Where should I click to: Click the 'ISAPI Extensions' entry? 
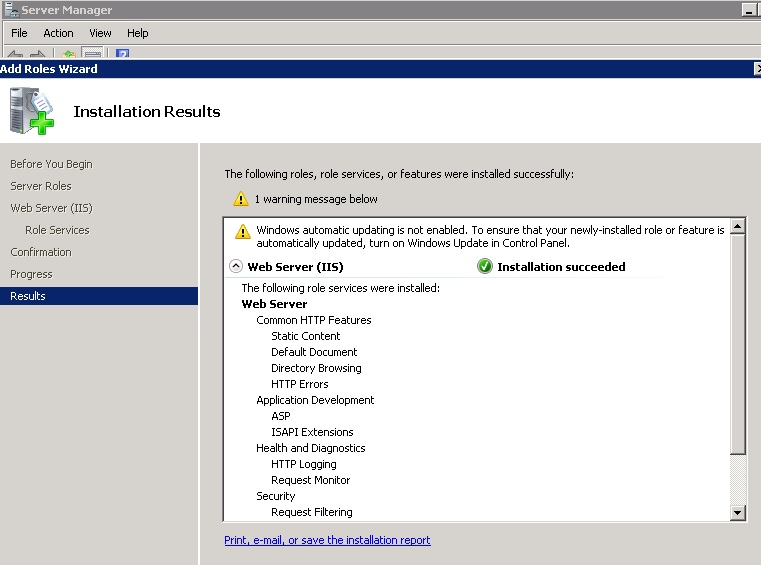click(x=312, y=432)
